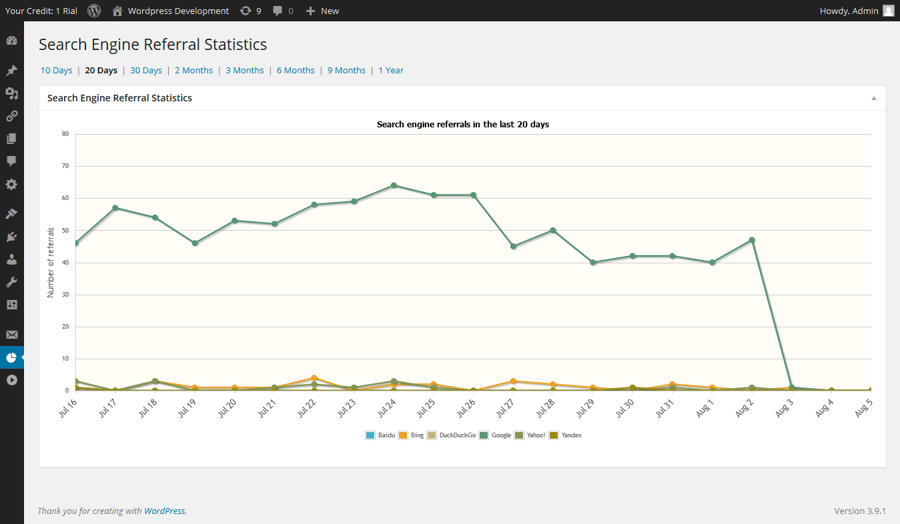900x524 pixels.
Task: Click the Google peak data point on Jul 24
Action: pyautogui.click(x=394, y=185)
